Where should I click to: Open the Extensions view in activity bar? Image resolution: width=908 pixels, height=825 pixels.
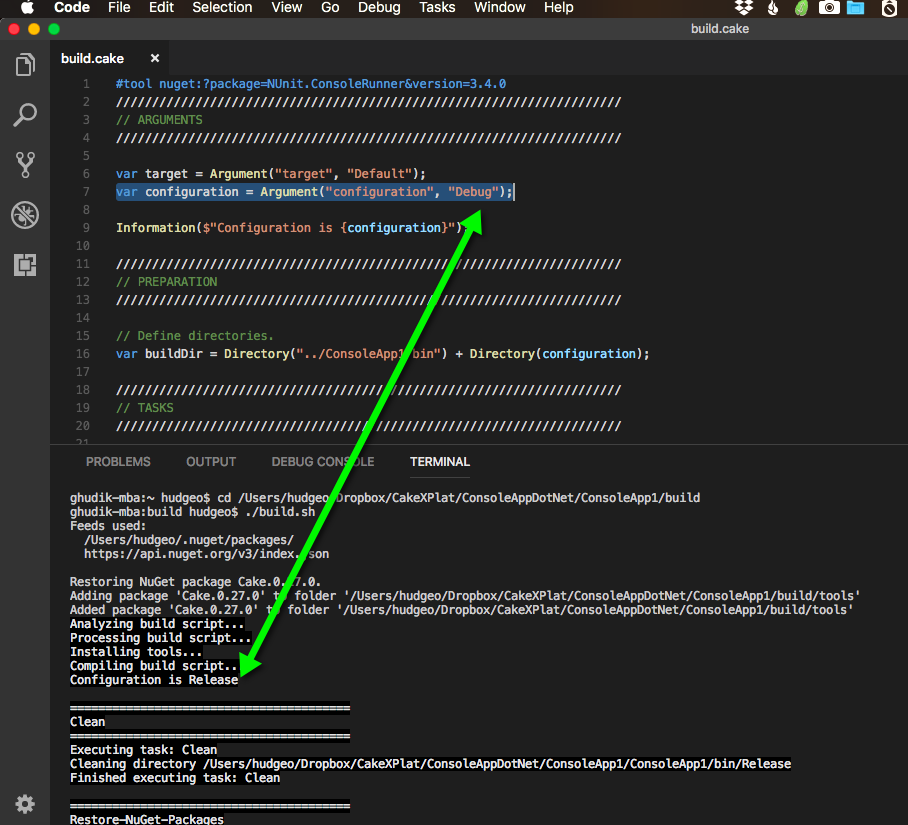25,265
